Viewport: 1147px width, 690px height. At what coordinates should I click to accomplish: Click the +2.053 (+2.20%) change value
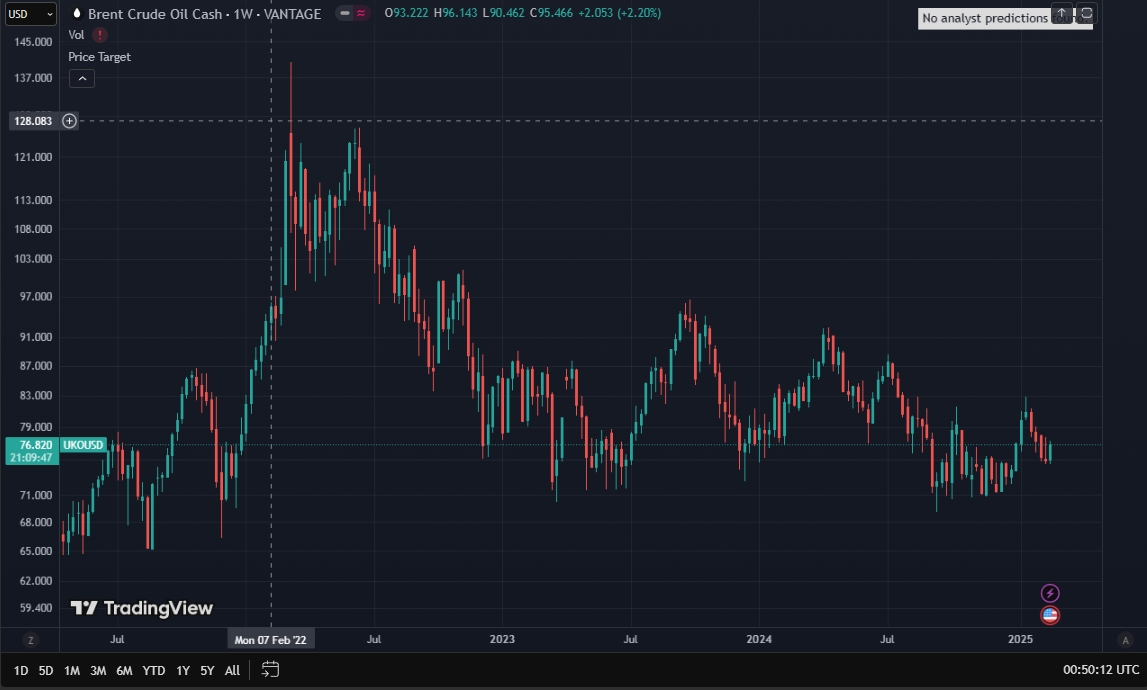point(619,13)
